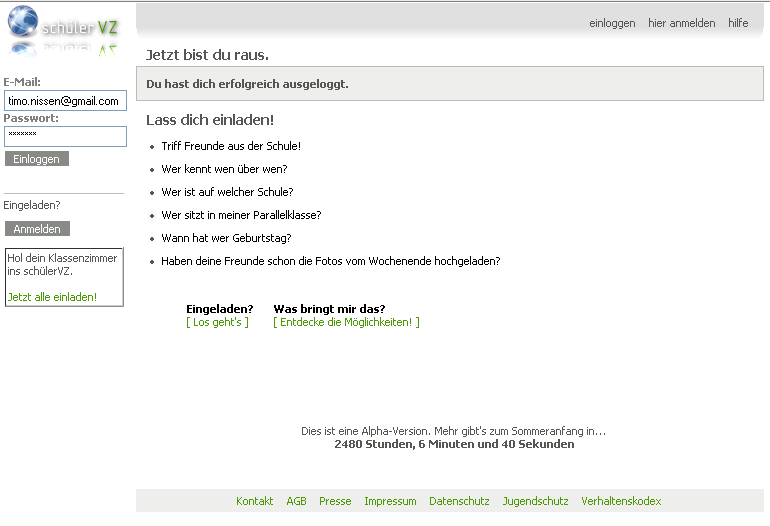This screenshot has height=526, width=770.
Task: Open the Presse footer link
Action: click(x=335, y=501)
